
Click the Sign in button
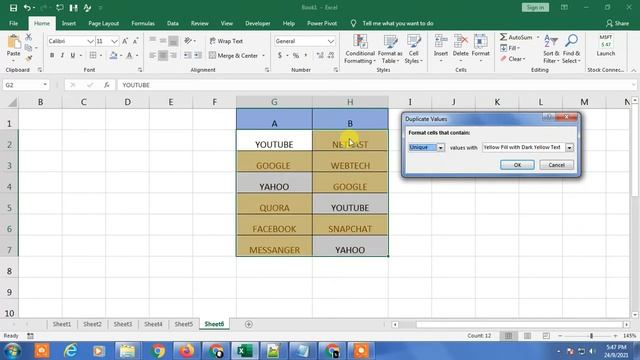[x=535, y=8]
